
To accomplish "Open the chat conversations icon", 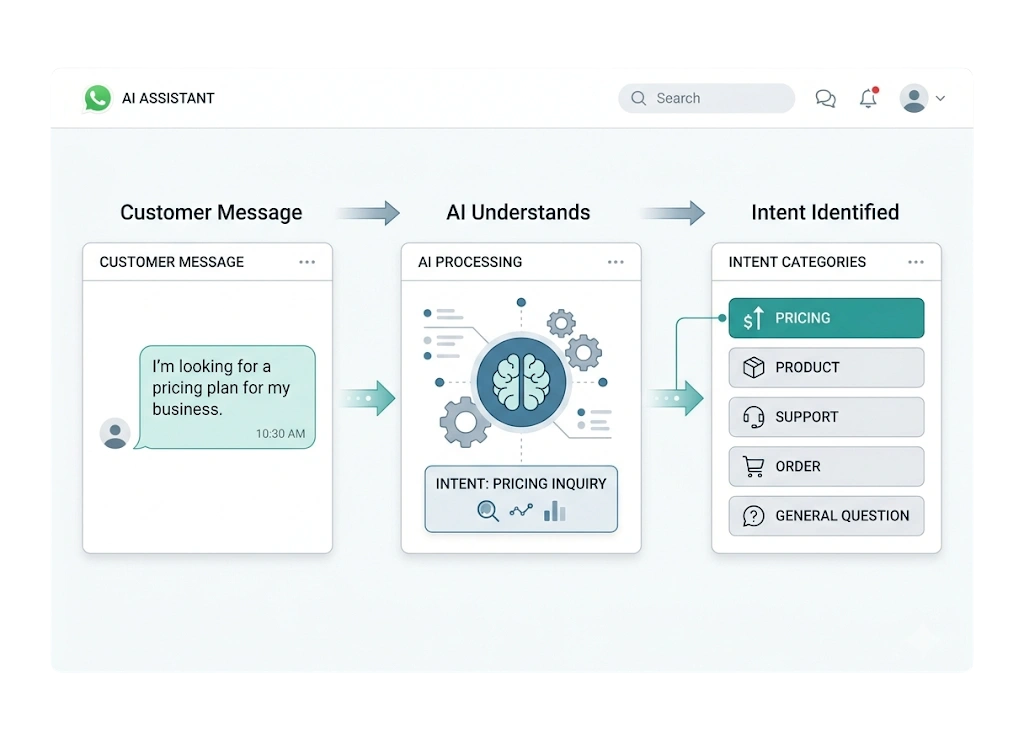I will point(825,99).
